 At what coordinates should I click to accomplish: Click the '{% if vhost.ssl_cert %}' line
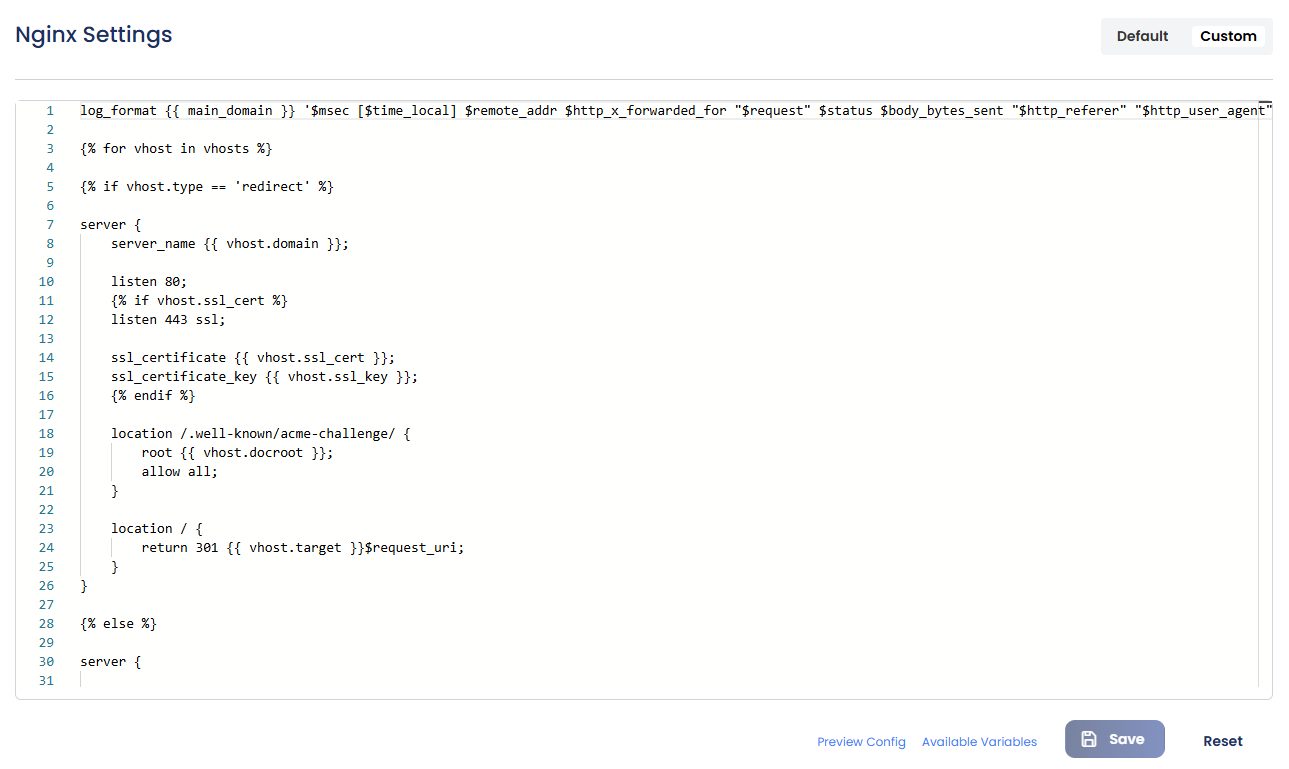coord(199,300)
